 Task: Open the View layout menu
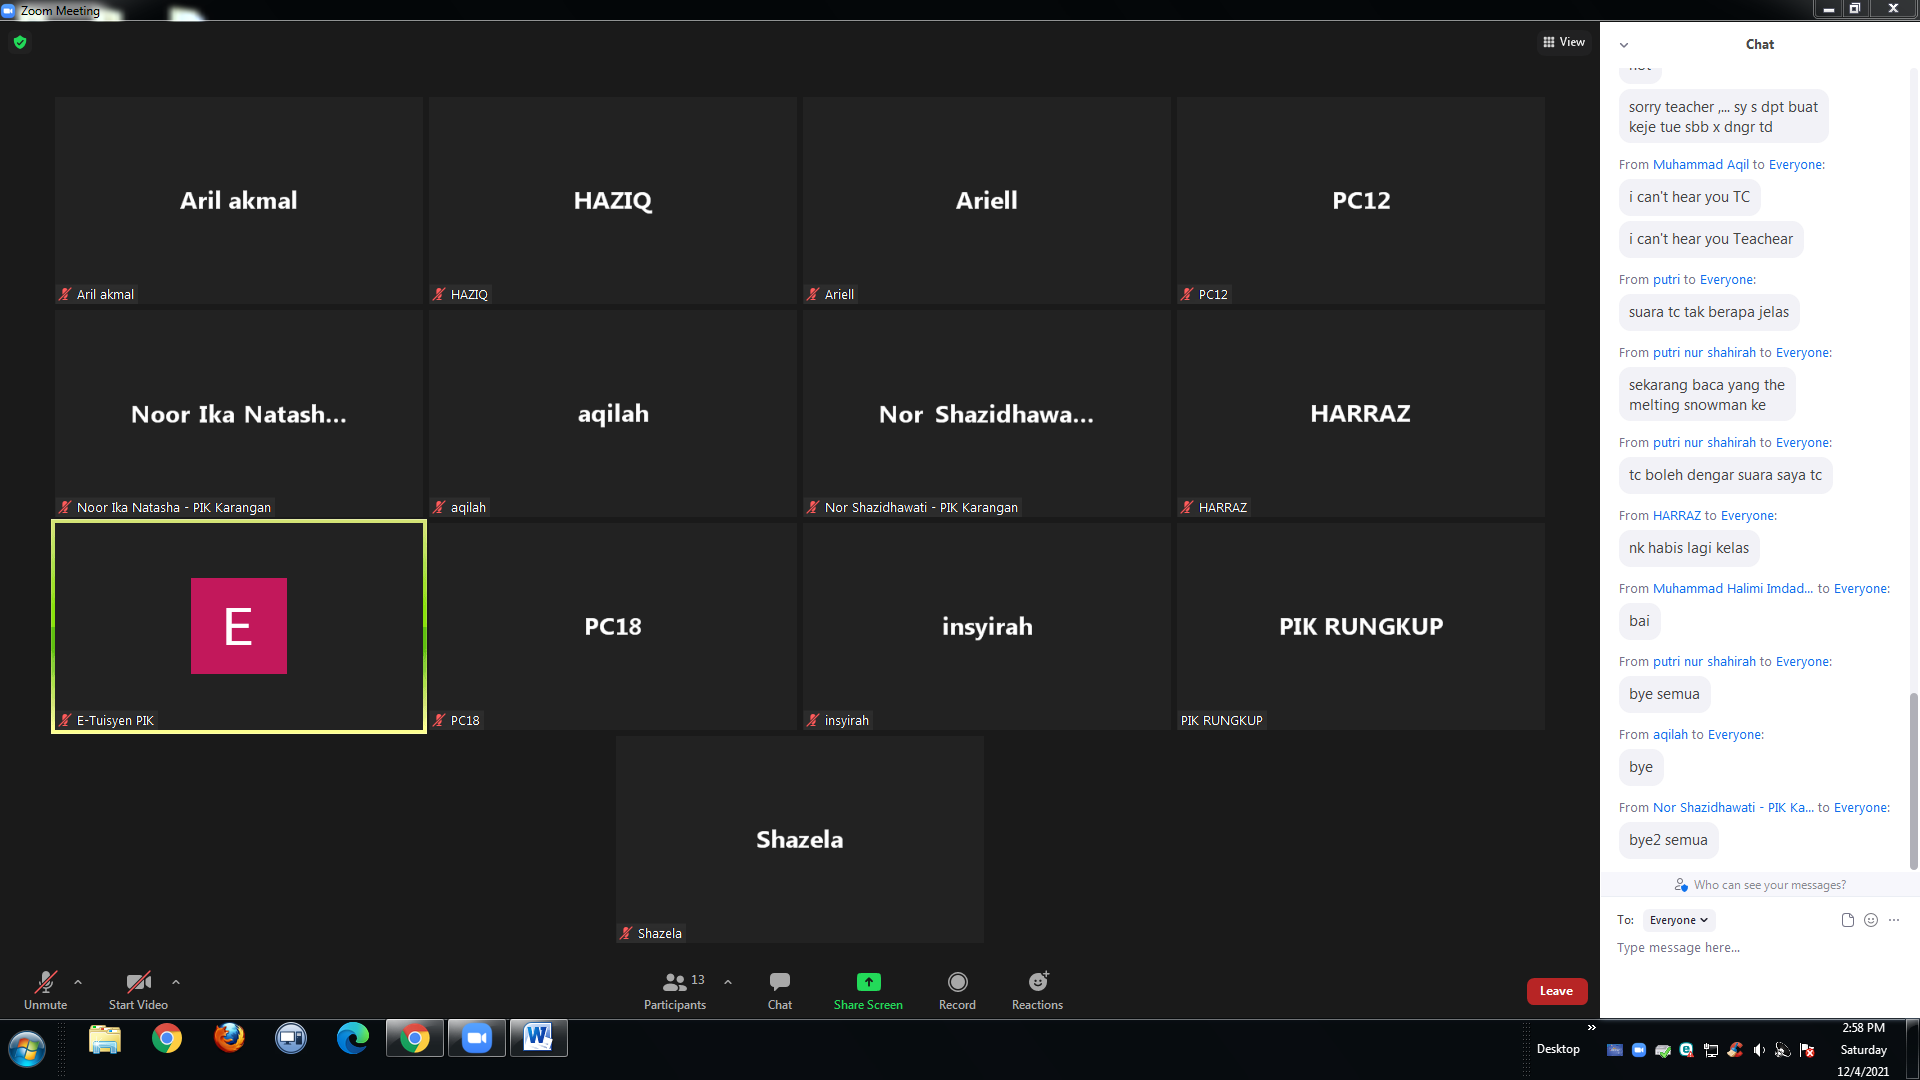(x=1564, y=42)
